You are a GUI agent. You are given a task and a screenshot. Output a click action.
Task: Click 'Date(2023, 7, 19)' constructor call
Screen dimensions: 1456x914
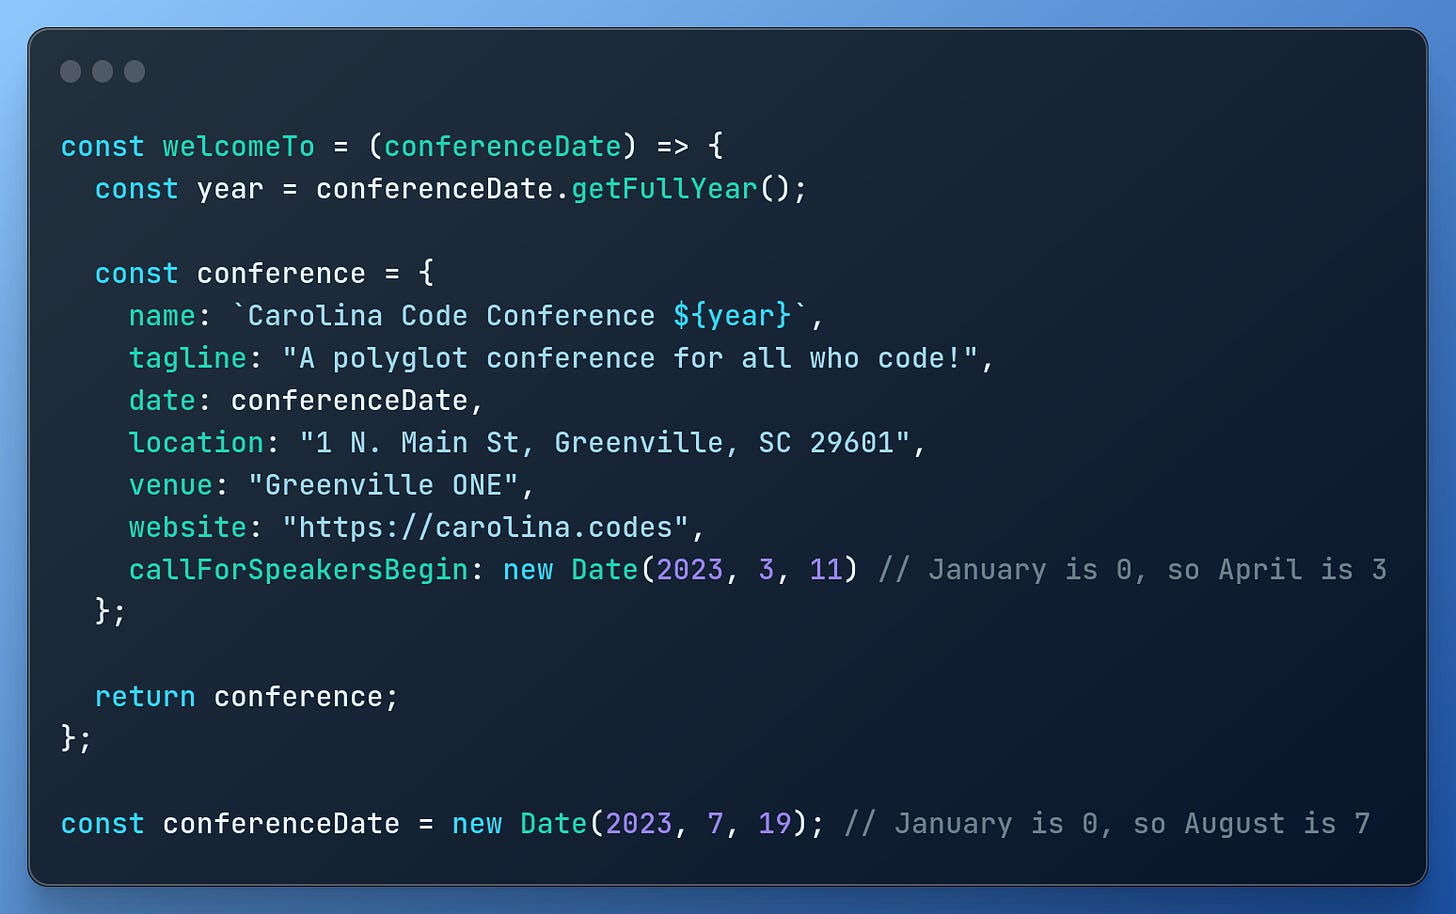(663, 823)
